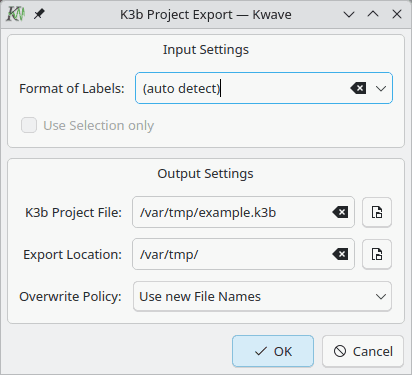Click the Export Location label text
412x375 pixels.
(72, 255)
